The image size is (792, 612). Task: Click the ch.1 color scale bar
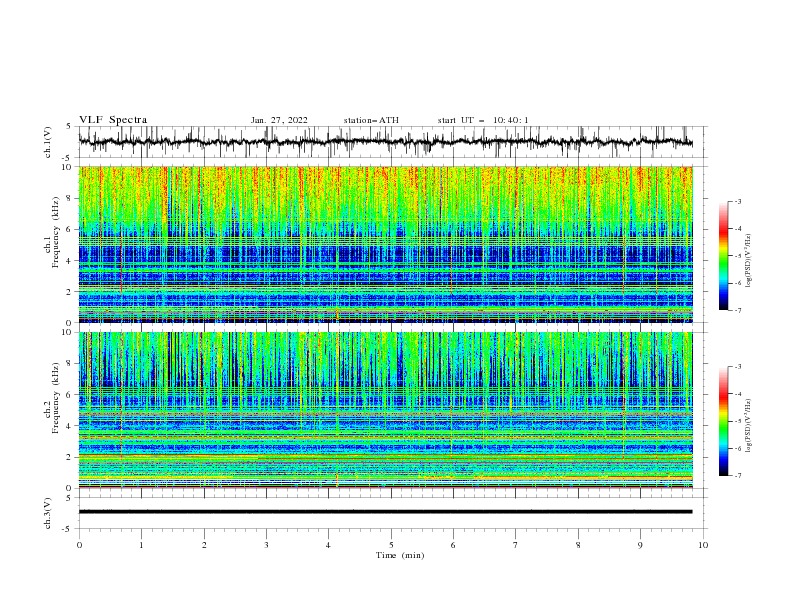pyautogui.click(x=724, y=256)
